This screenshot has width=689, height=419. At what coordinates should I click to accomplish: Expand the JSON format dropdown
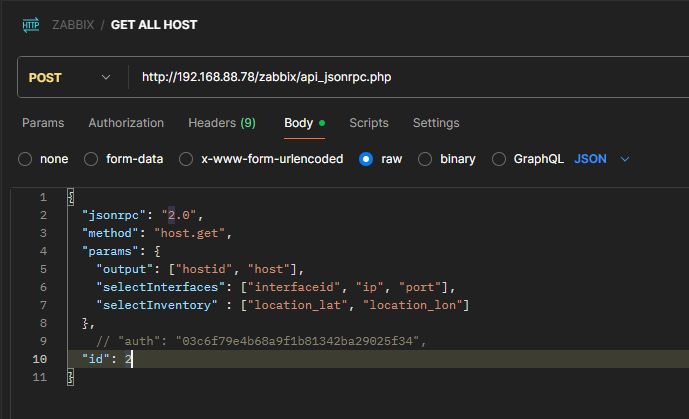(602, 159)
